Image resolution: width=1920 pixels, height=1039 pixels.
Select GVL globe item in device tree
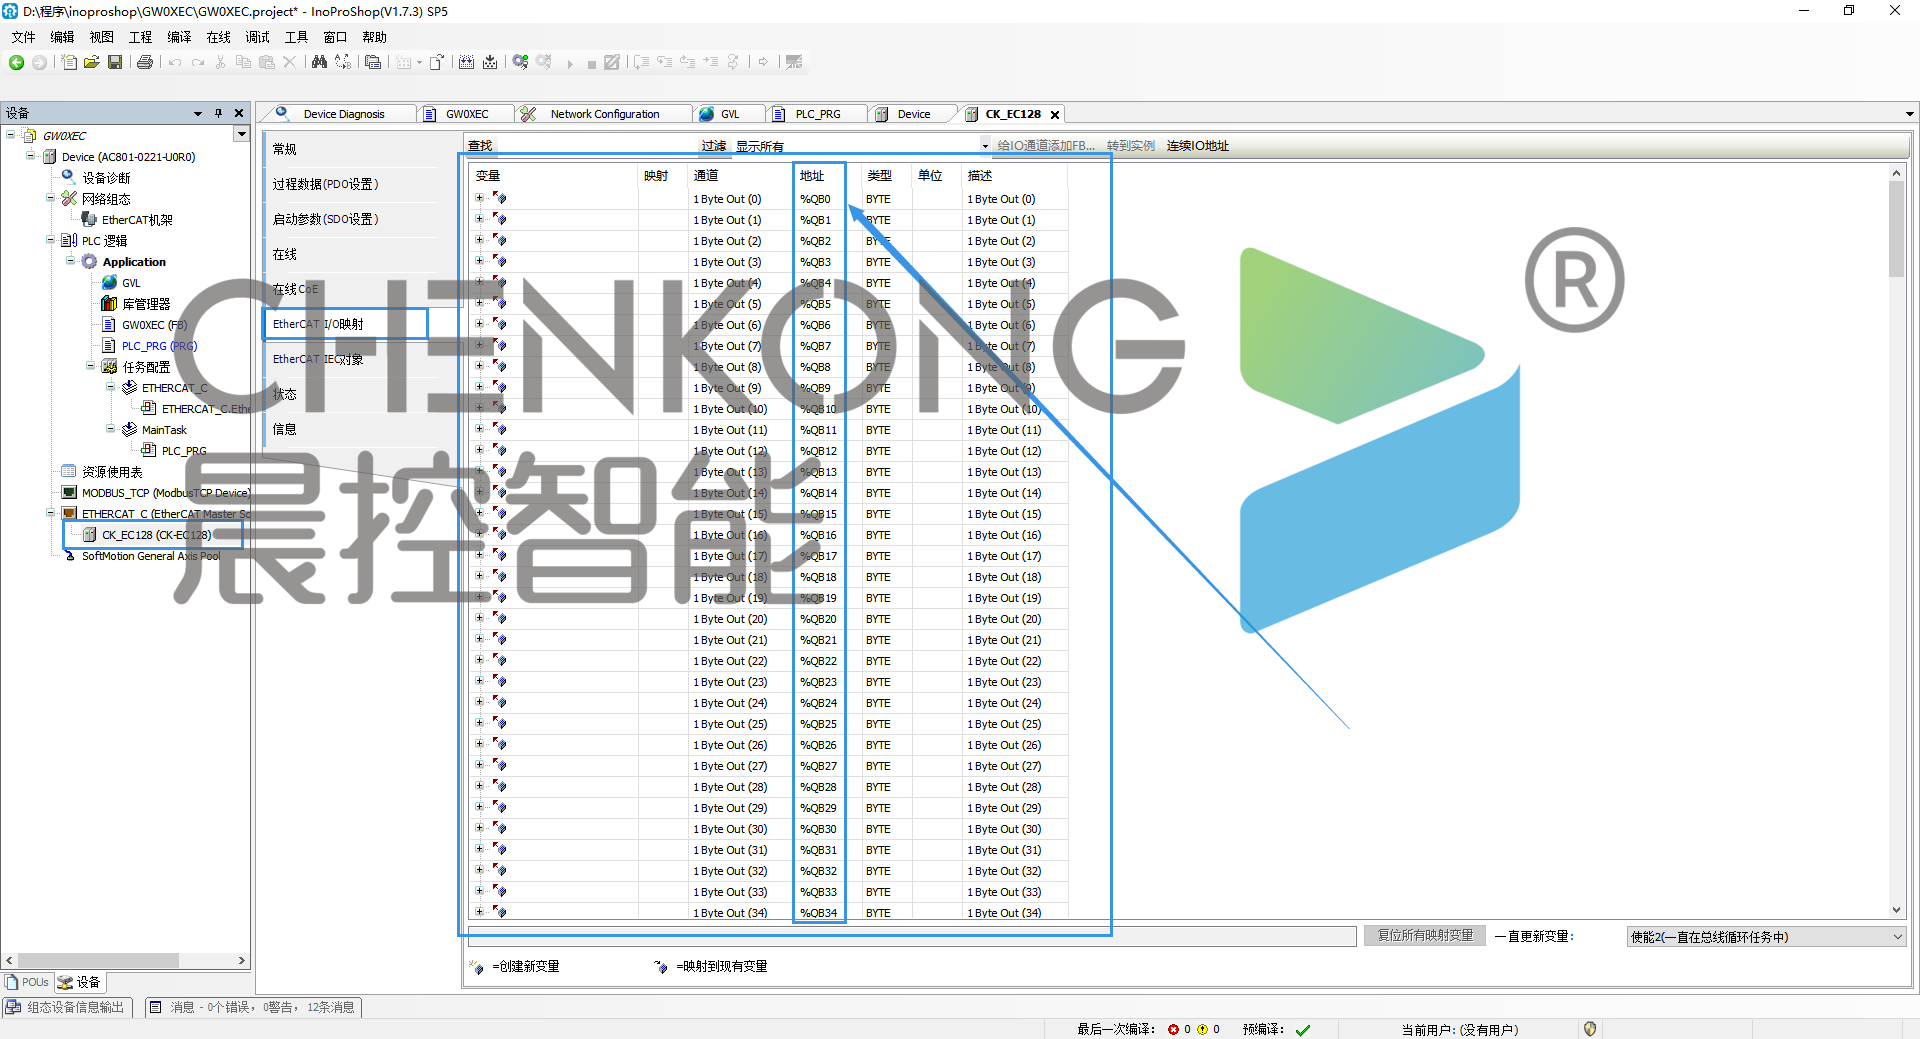[130, 283]
